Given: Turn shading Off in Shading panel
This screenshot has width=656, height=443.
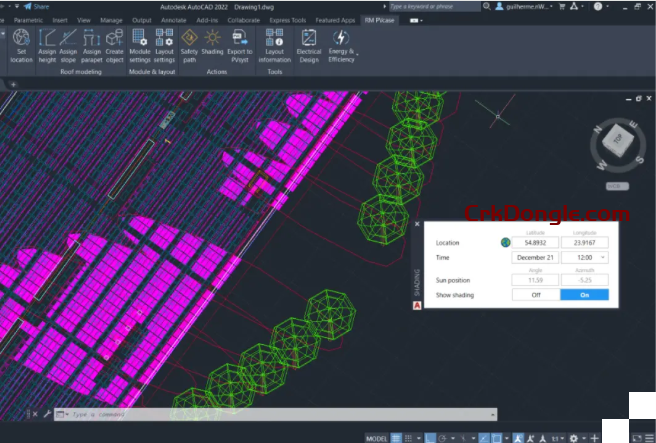Looking at the screenshot, I should tap(535, 295).
